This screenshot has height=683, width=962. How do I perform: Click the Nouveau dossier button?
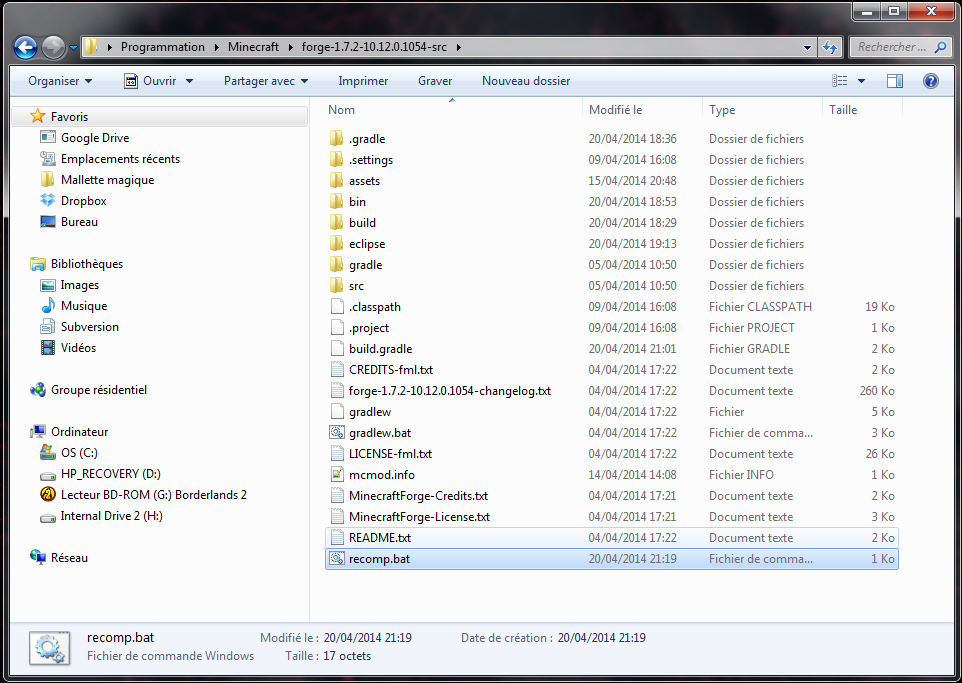(x=526, y=81)
